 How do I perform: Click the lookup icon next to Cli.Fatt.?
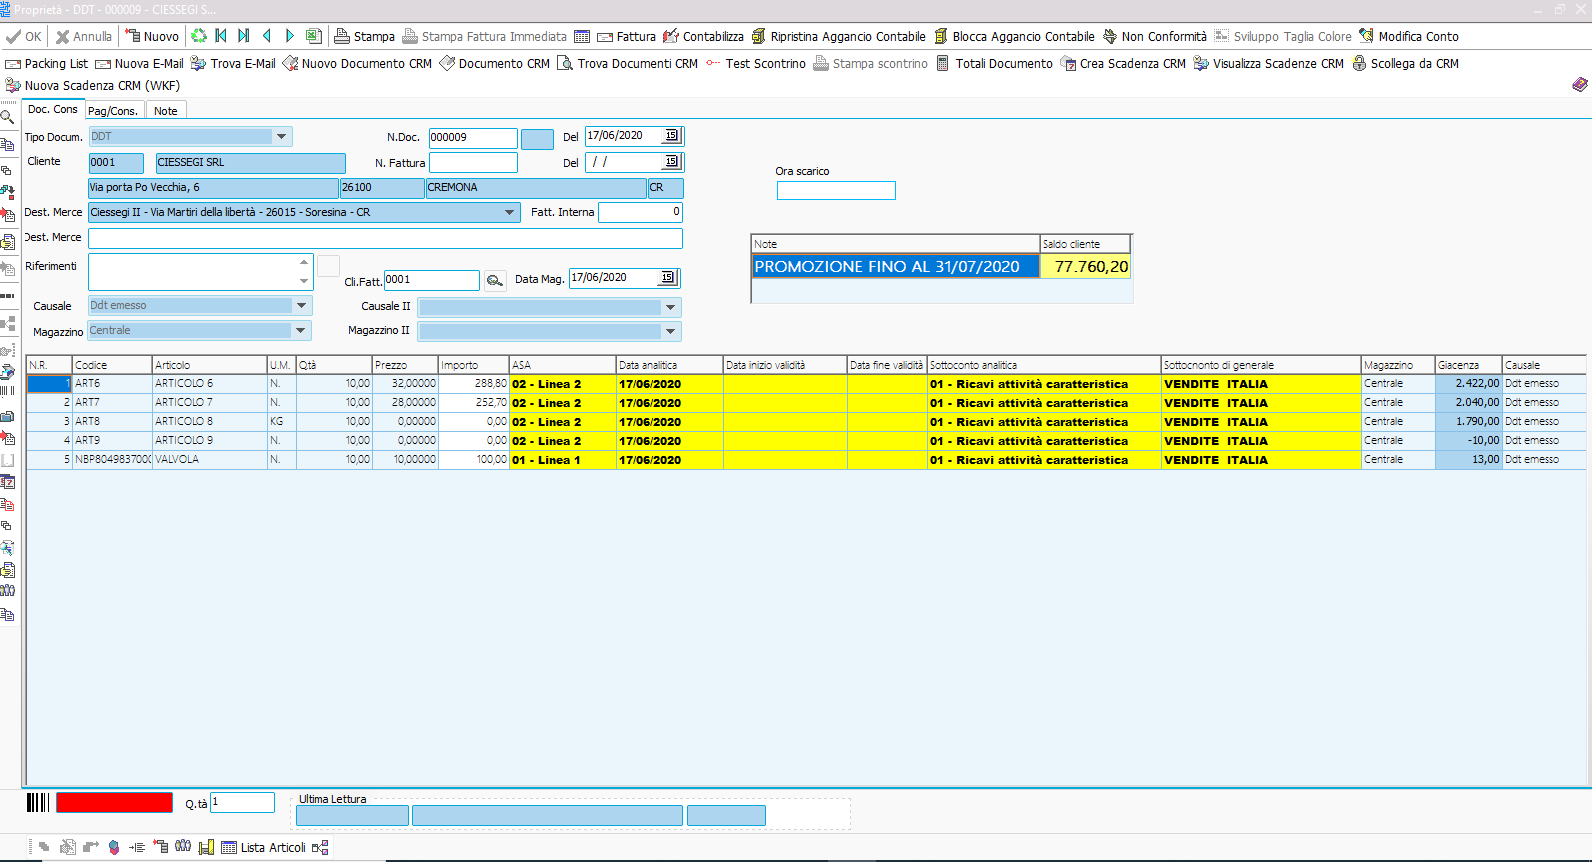click(x=495, y=281)
